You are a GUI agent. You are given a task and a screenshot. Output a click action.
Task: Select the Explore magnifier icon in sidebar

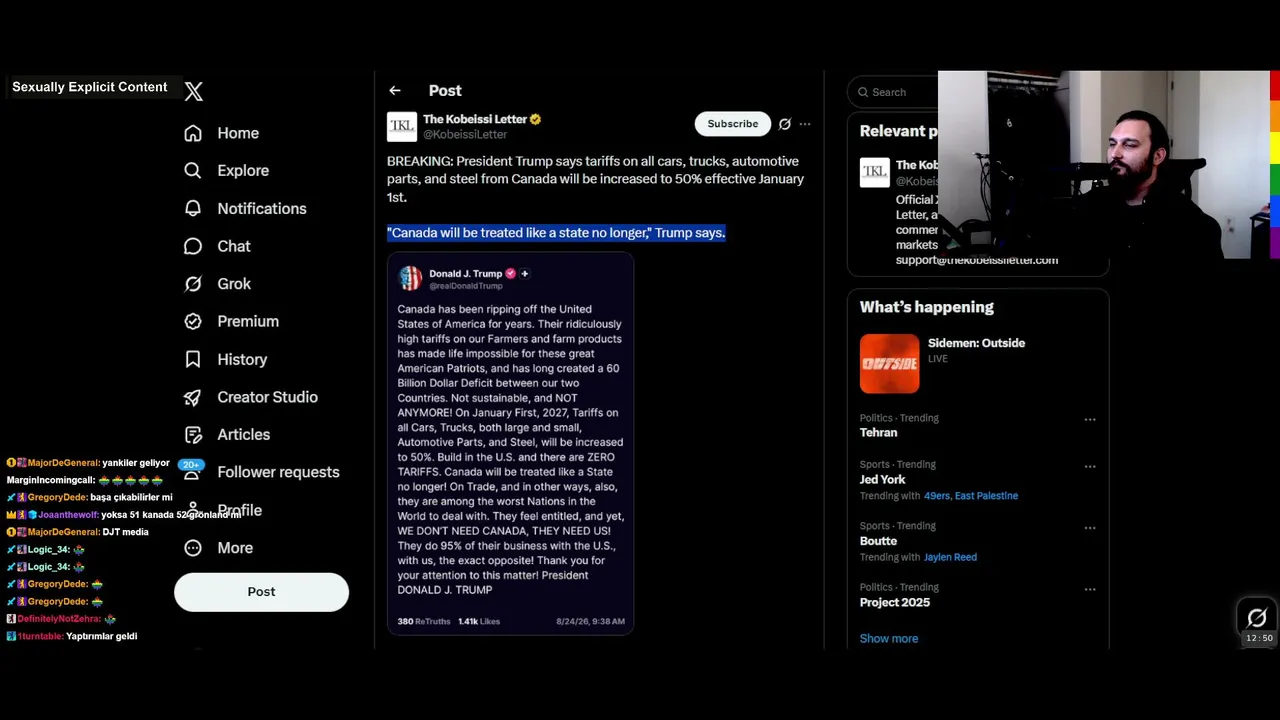click(193, 171)
